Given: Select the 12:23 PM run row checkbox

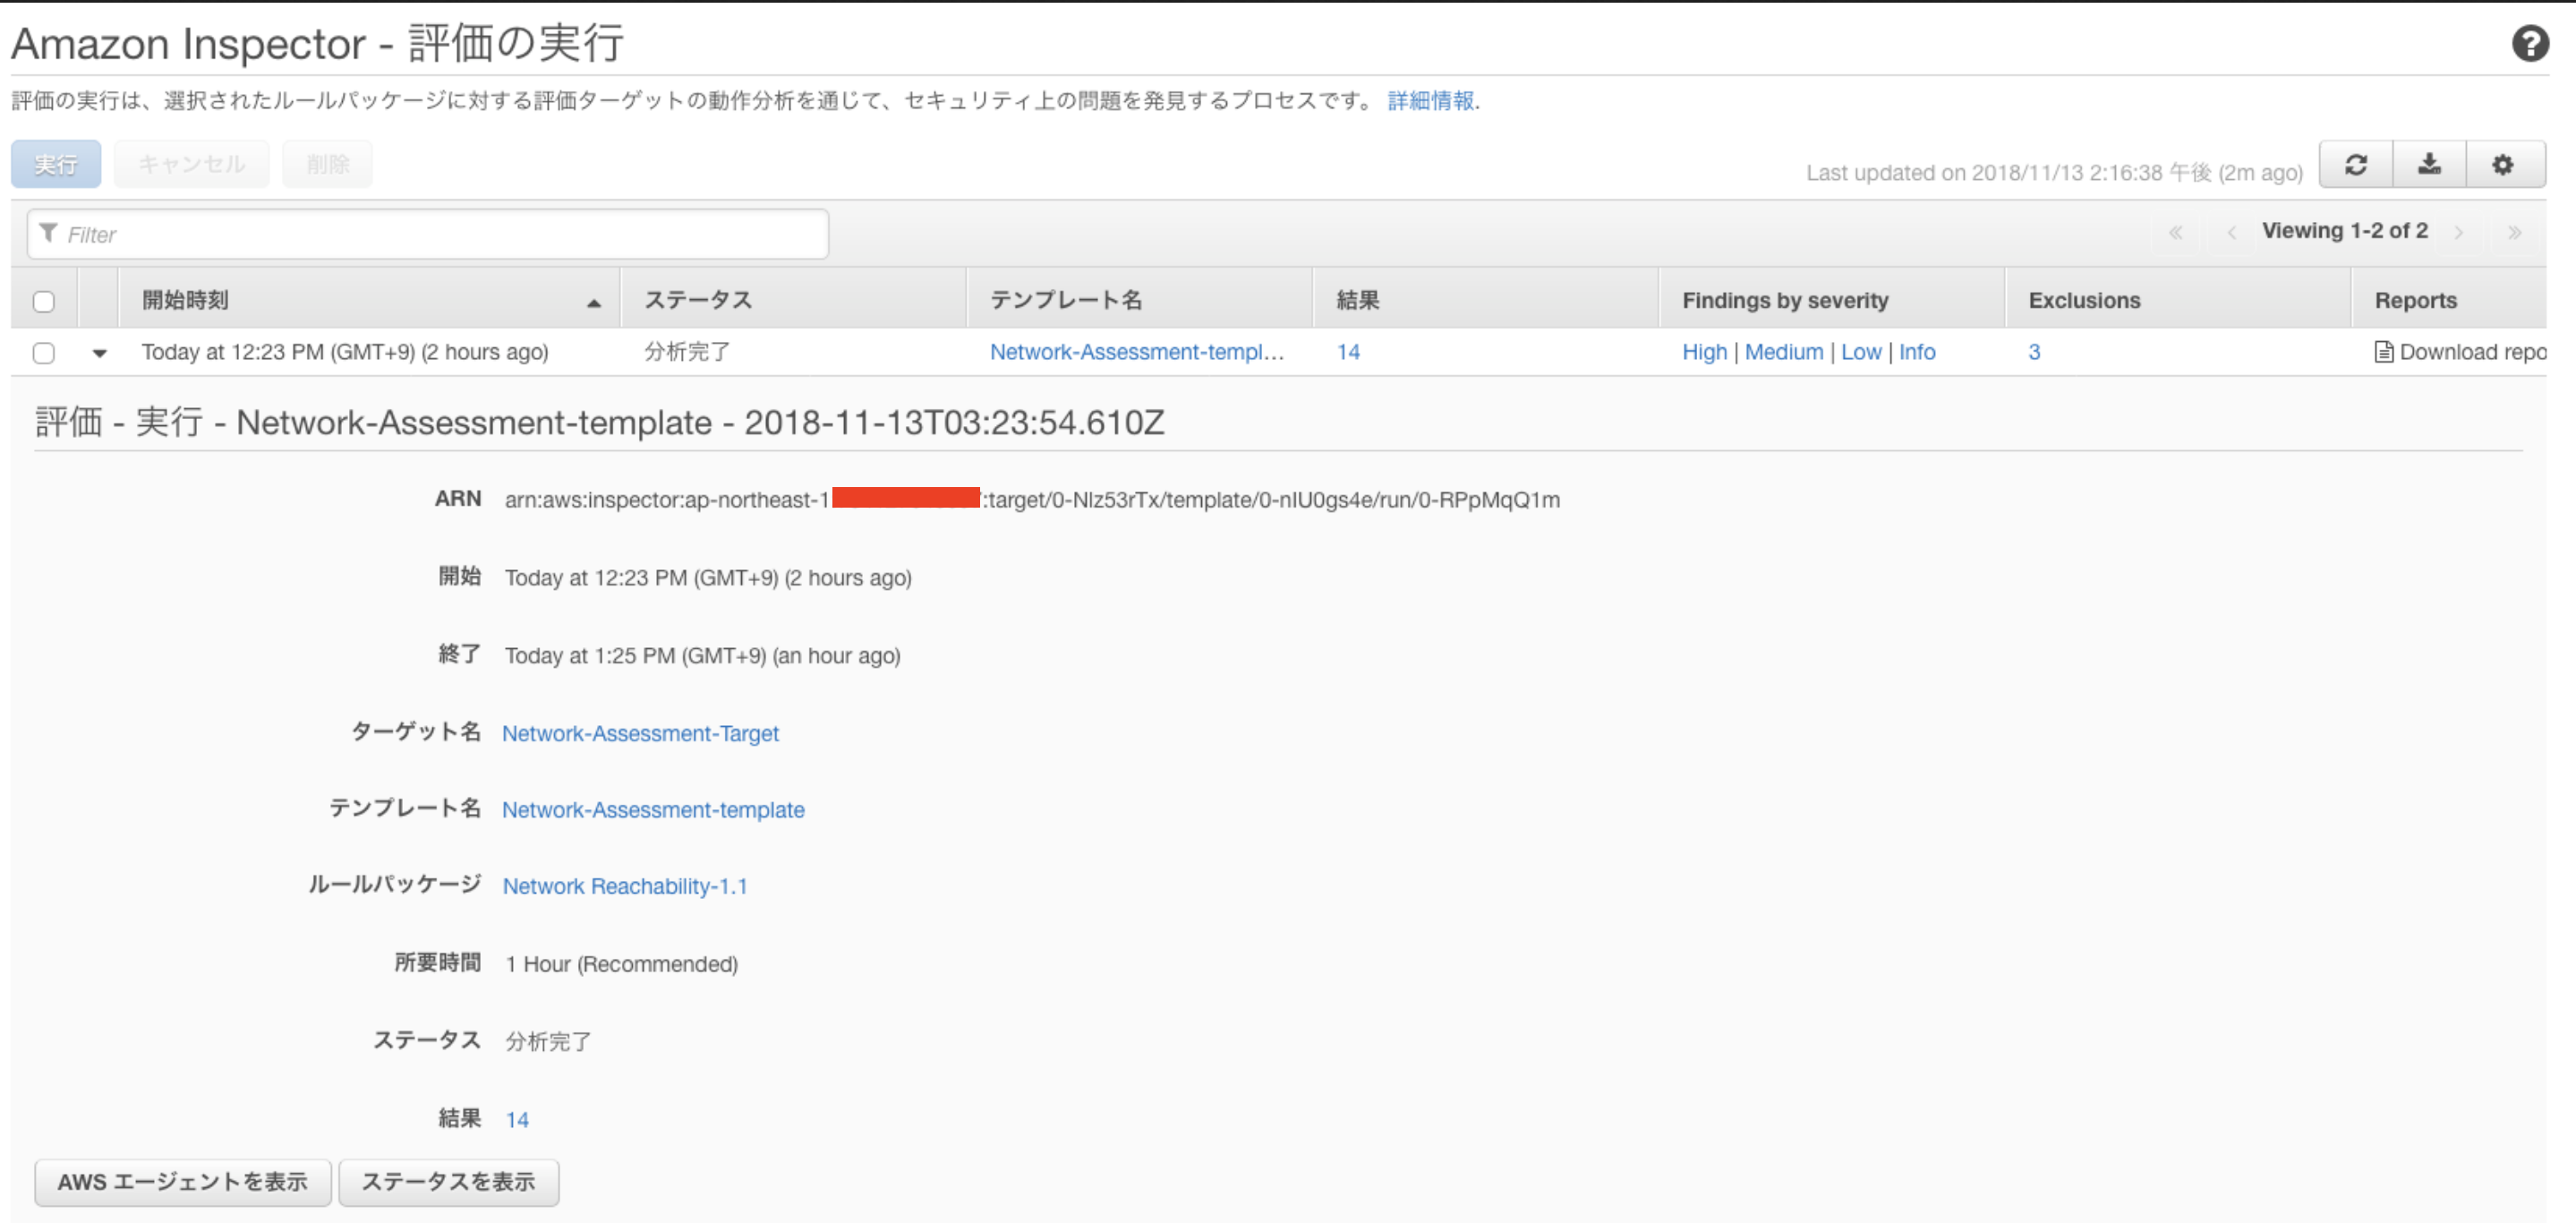Looking at the screenshot, I should [x=44, y=353].
